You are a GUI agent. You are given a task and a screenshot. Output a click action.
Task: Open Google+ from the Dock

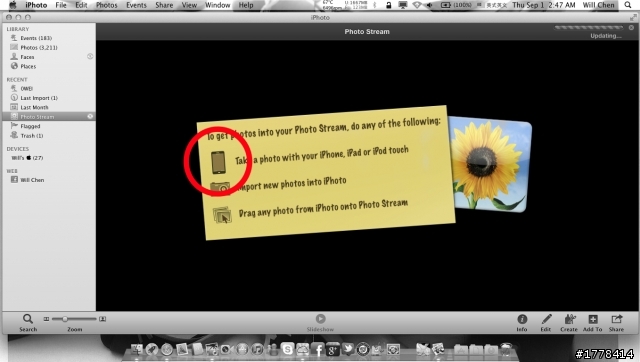click(x=333, y=349)
